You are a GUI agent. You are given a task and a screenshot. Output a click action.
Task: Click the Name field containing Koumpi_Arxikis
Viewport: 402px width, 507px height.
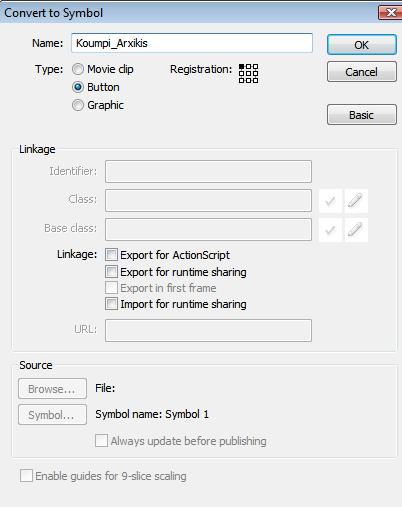(x=192, y=43)
